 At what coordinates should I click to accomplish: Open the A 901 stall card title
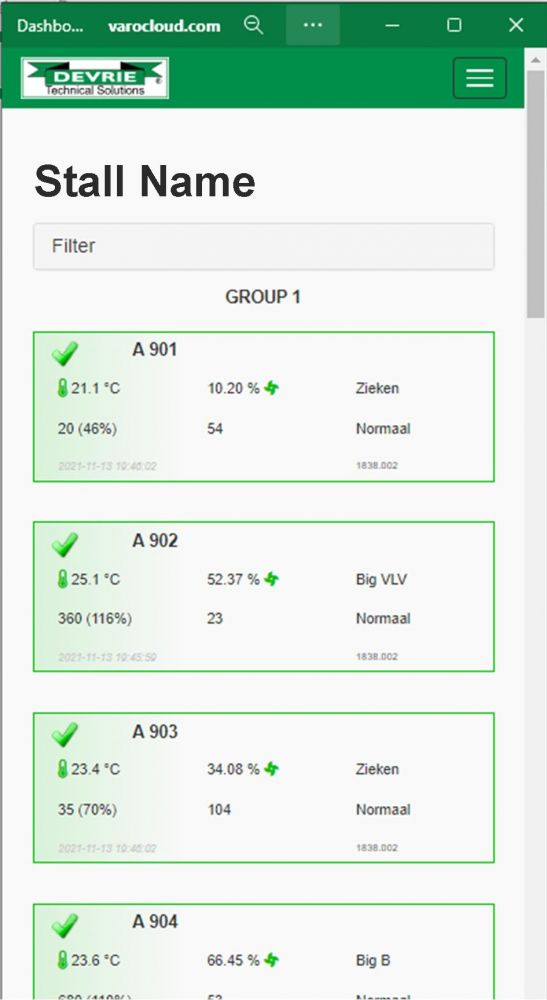click(x=154, y=349)
